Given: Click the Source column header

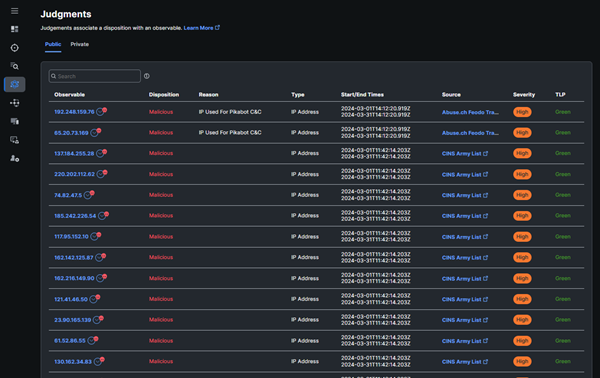Looking at the screenshot, I should pyautogui.click(x=451, y=94).
